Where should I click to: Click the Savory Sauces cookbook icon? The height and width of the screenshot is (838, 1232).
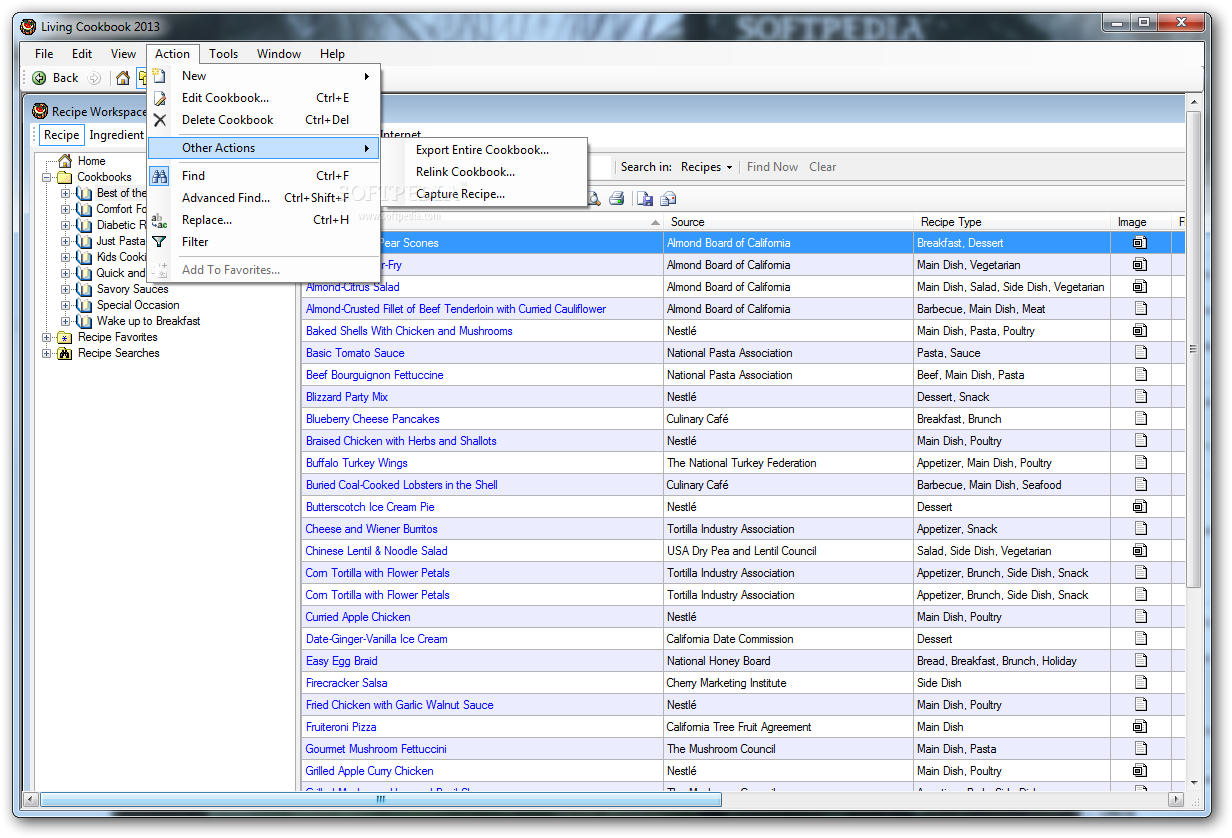(x=85, y=289)
